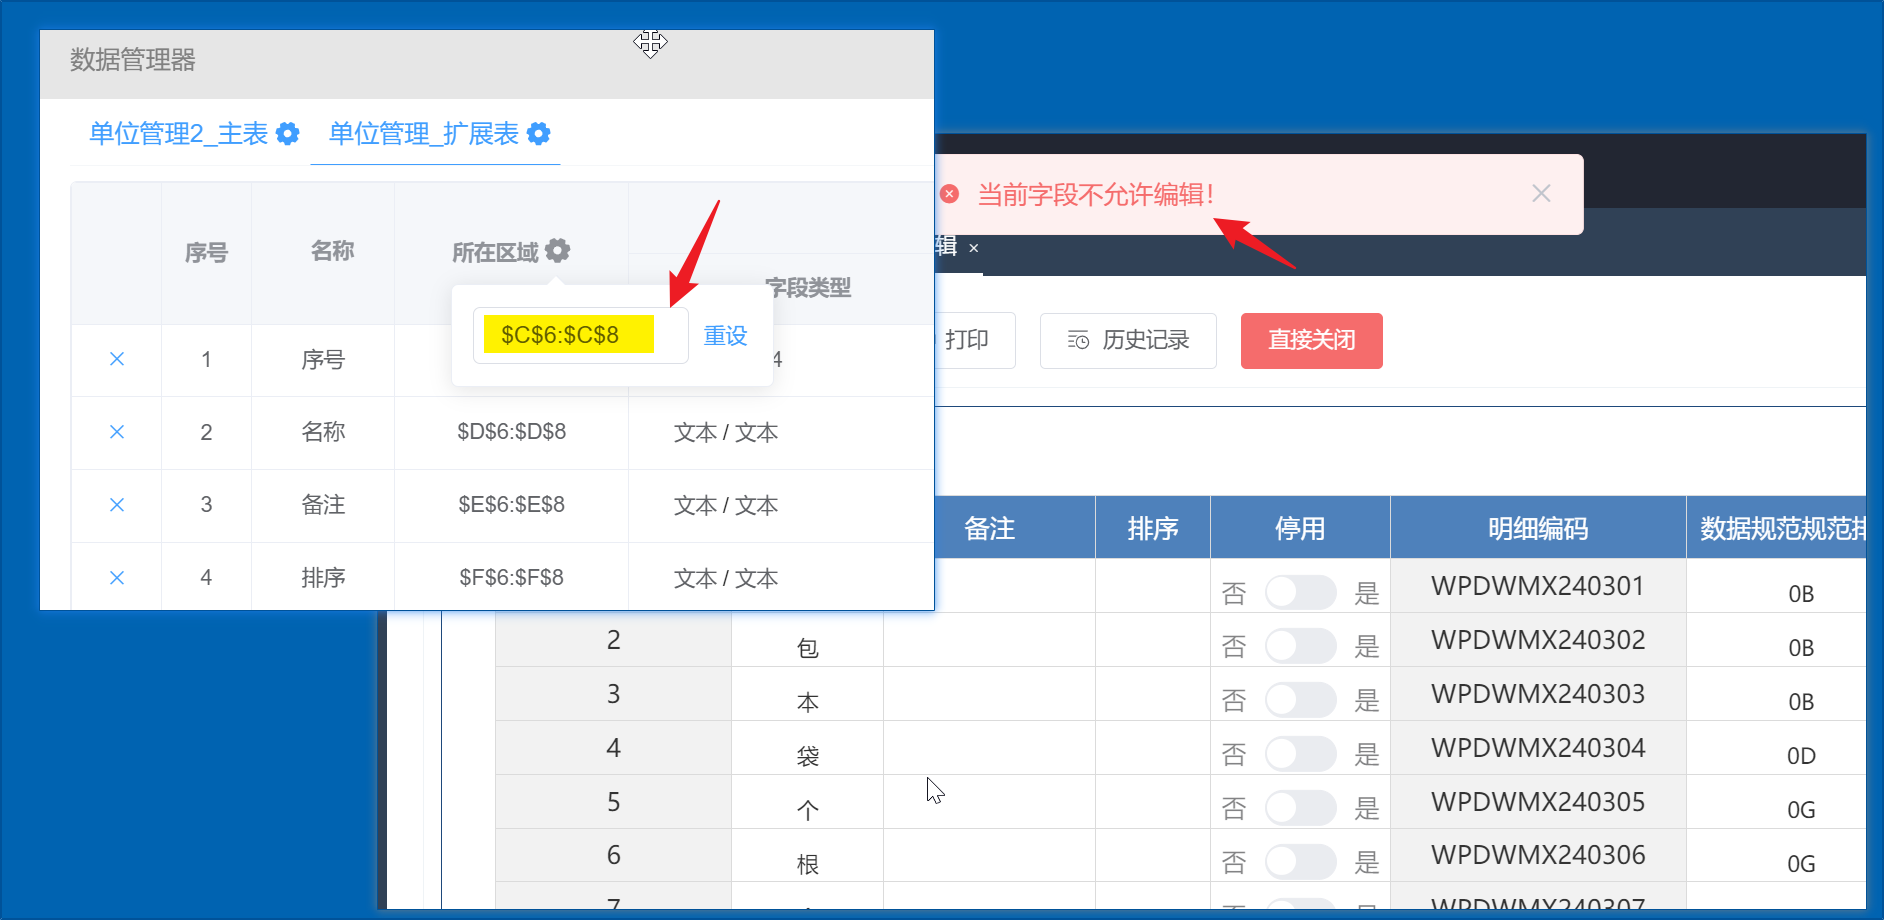Click the 排序 column header in sheet

point(1153,528)
